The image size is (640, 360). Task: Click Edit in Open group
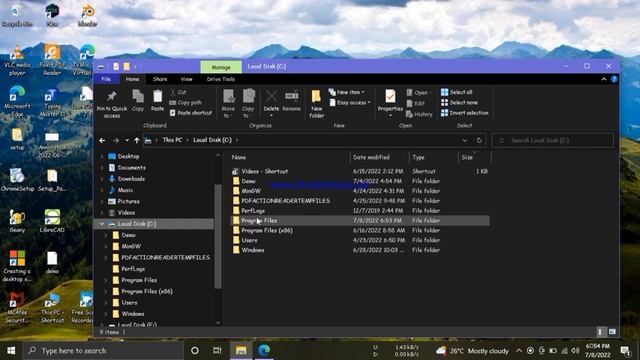pos(416,104)
